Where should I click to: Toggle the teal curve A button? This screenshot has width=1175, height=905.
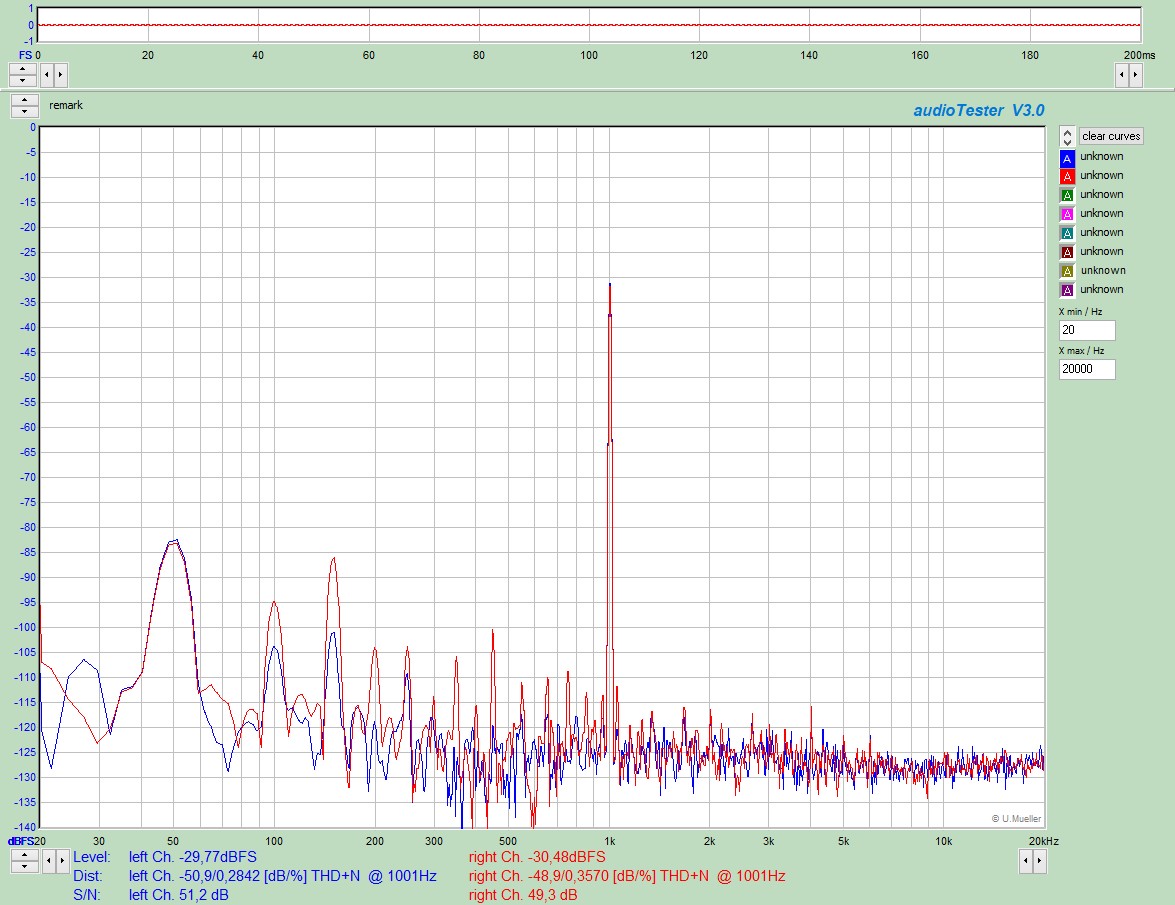coord(1067,233)
